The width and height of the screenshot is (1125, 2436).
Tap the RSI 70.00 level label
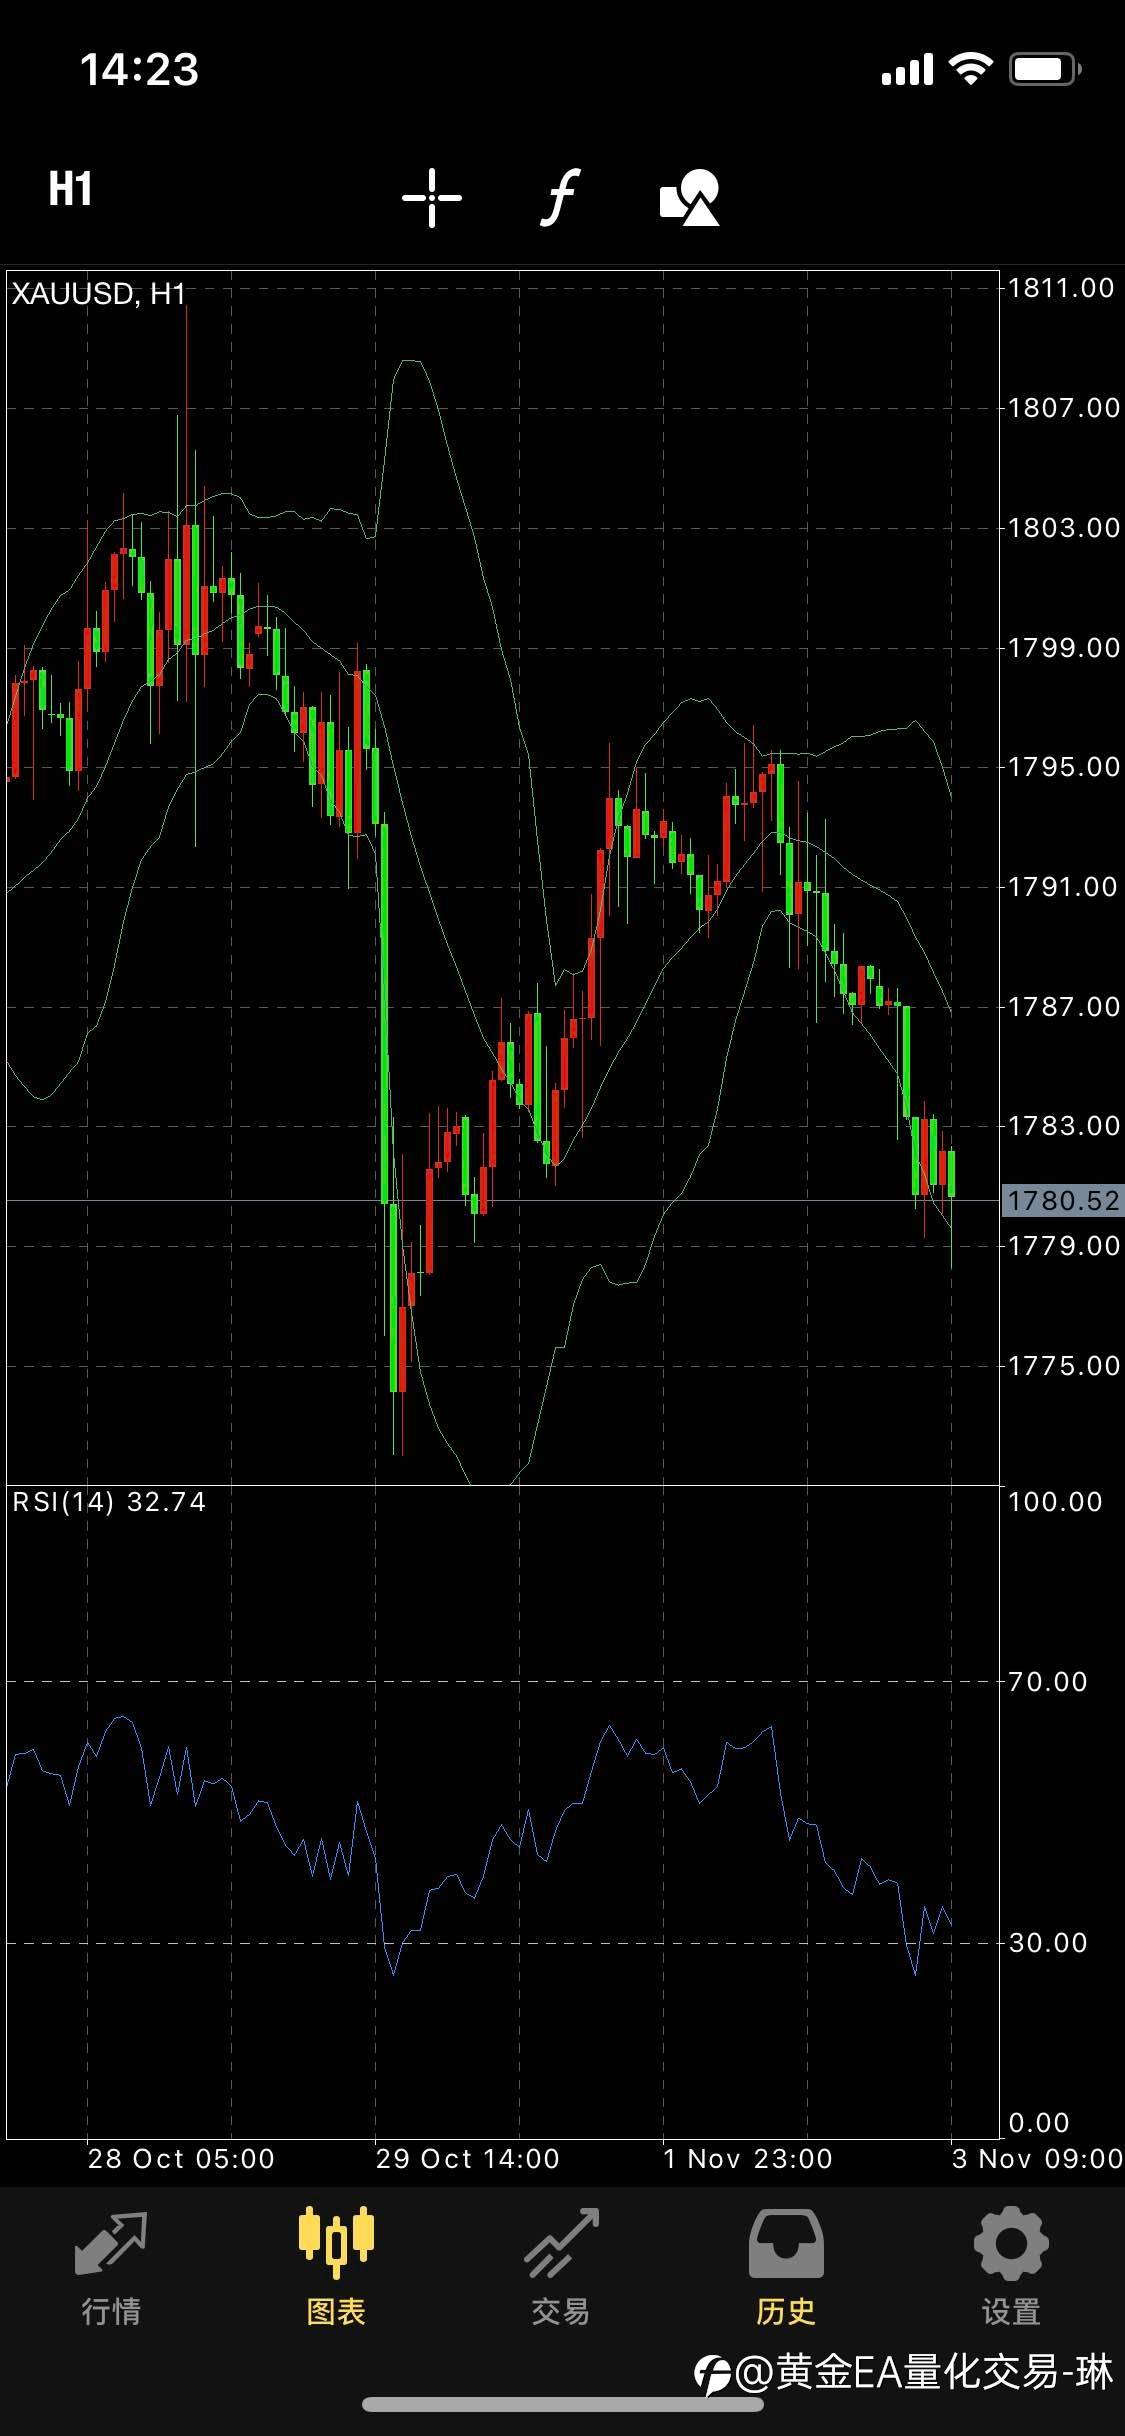(x=1047, y=1681)
